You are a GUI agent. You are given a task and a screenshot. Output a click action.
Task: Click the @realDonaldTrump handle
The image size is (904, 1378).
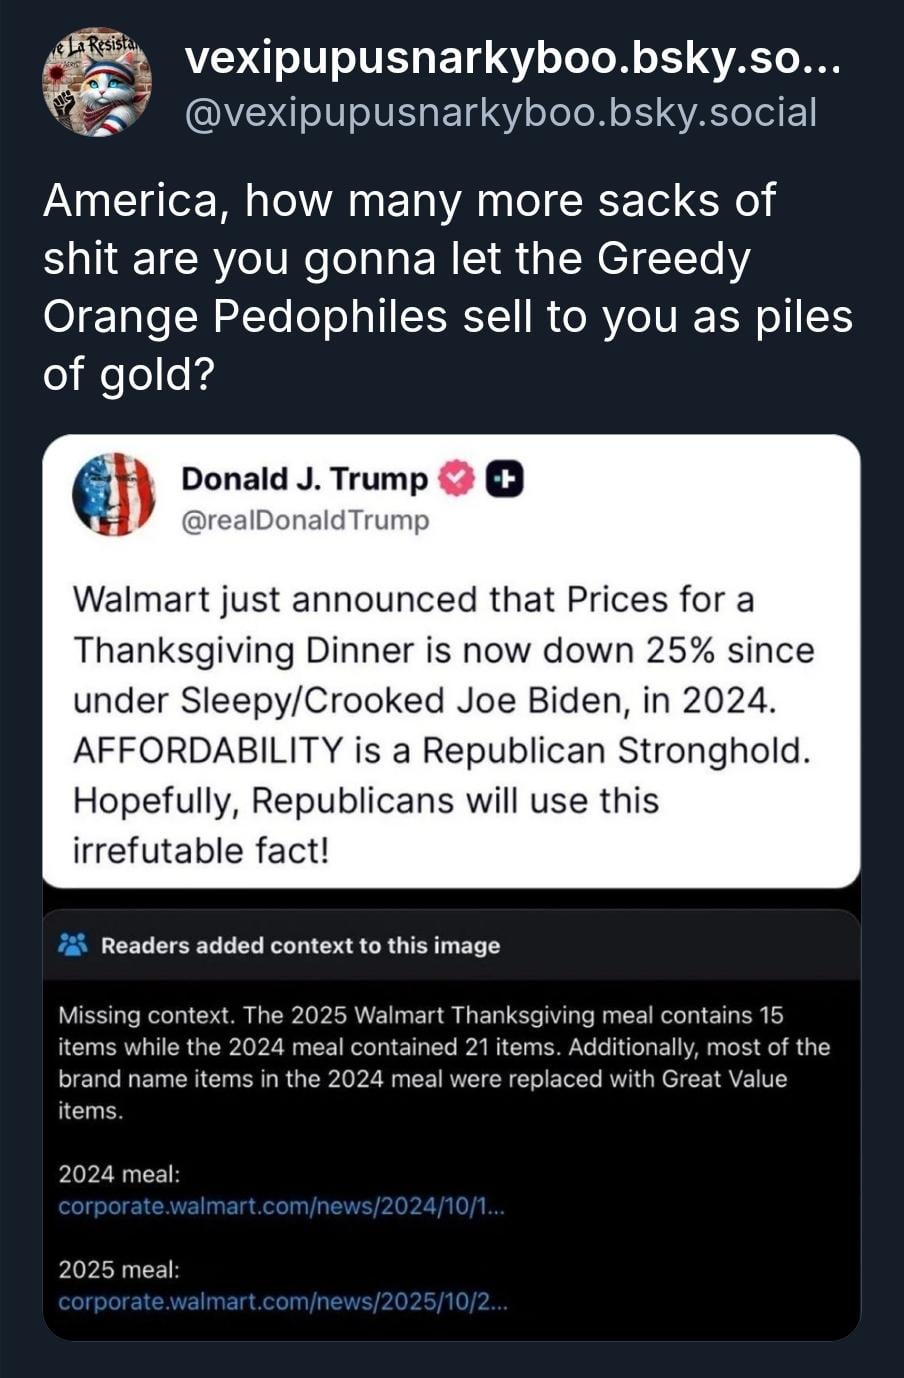pos(304,521)
